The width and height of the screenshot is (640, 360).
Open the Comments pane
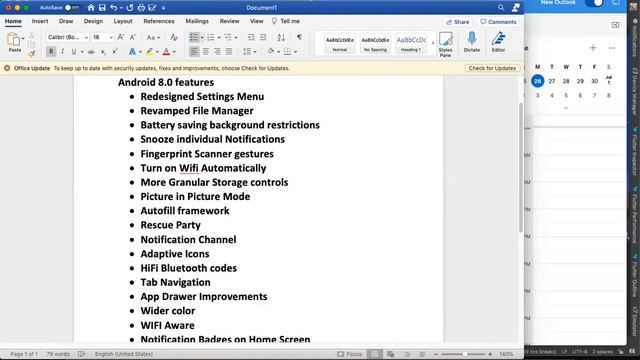[x=498, y=22]
